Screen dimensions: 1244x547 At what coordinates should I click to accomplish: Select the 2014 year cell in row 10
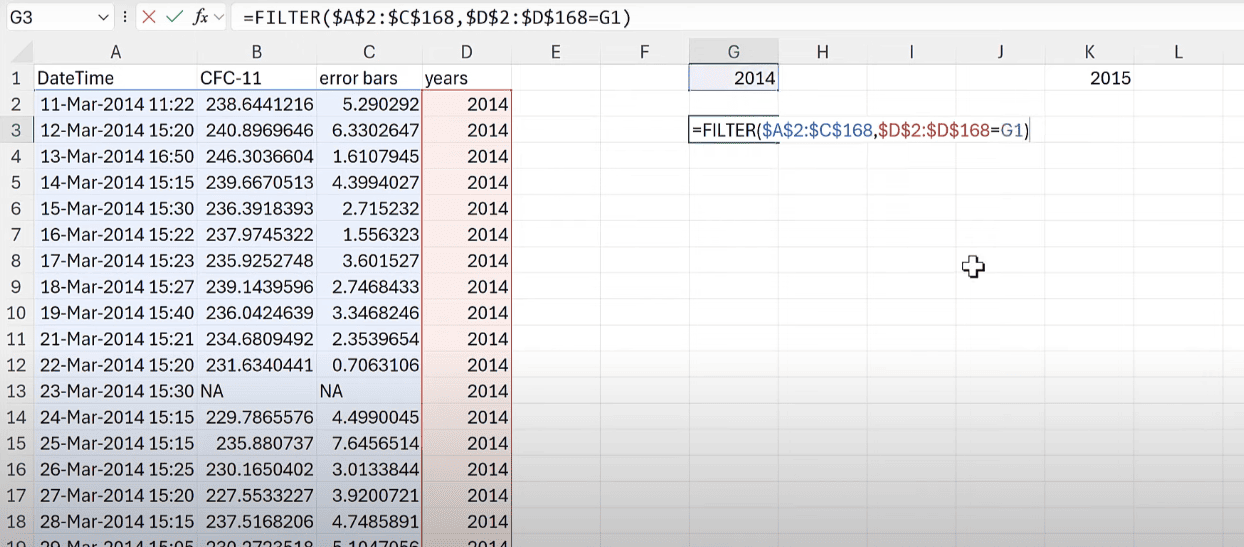(466, 313)
